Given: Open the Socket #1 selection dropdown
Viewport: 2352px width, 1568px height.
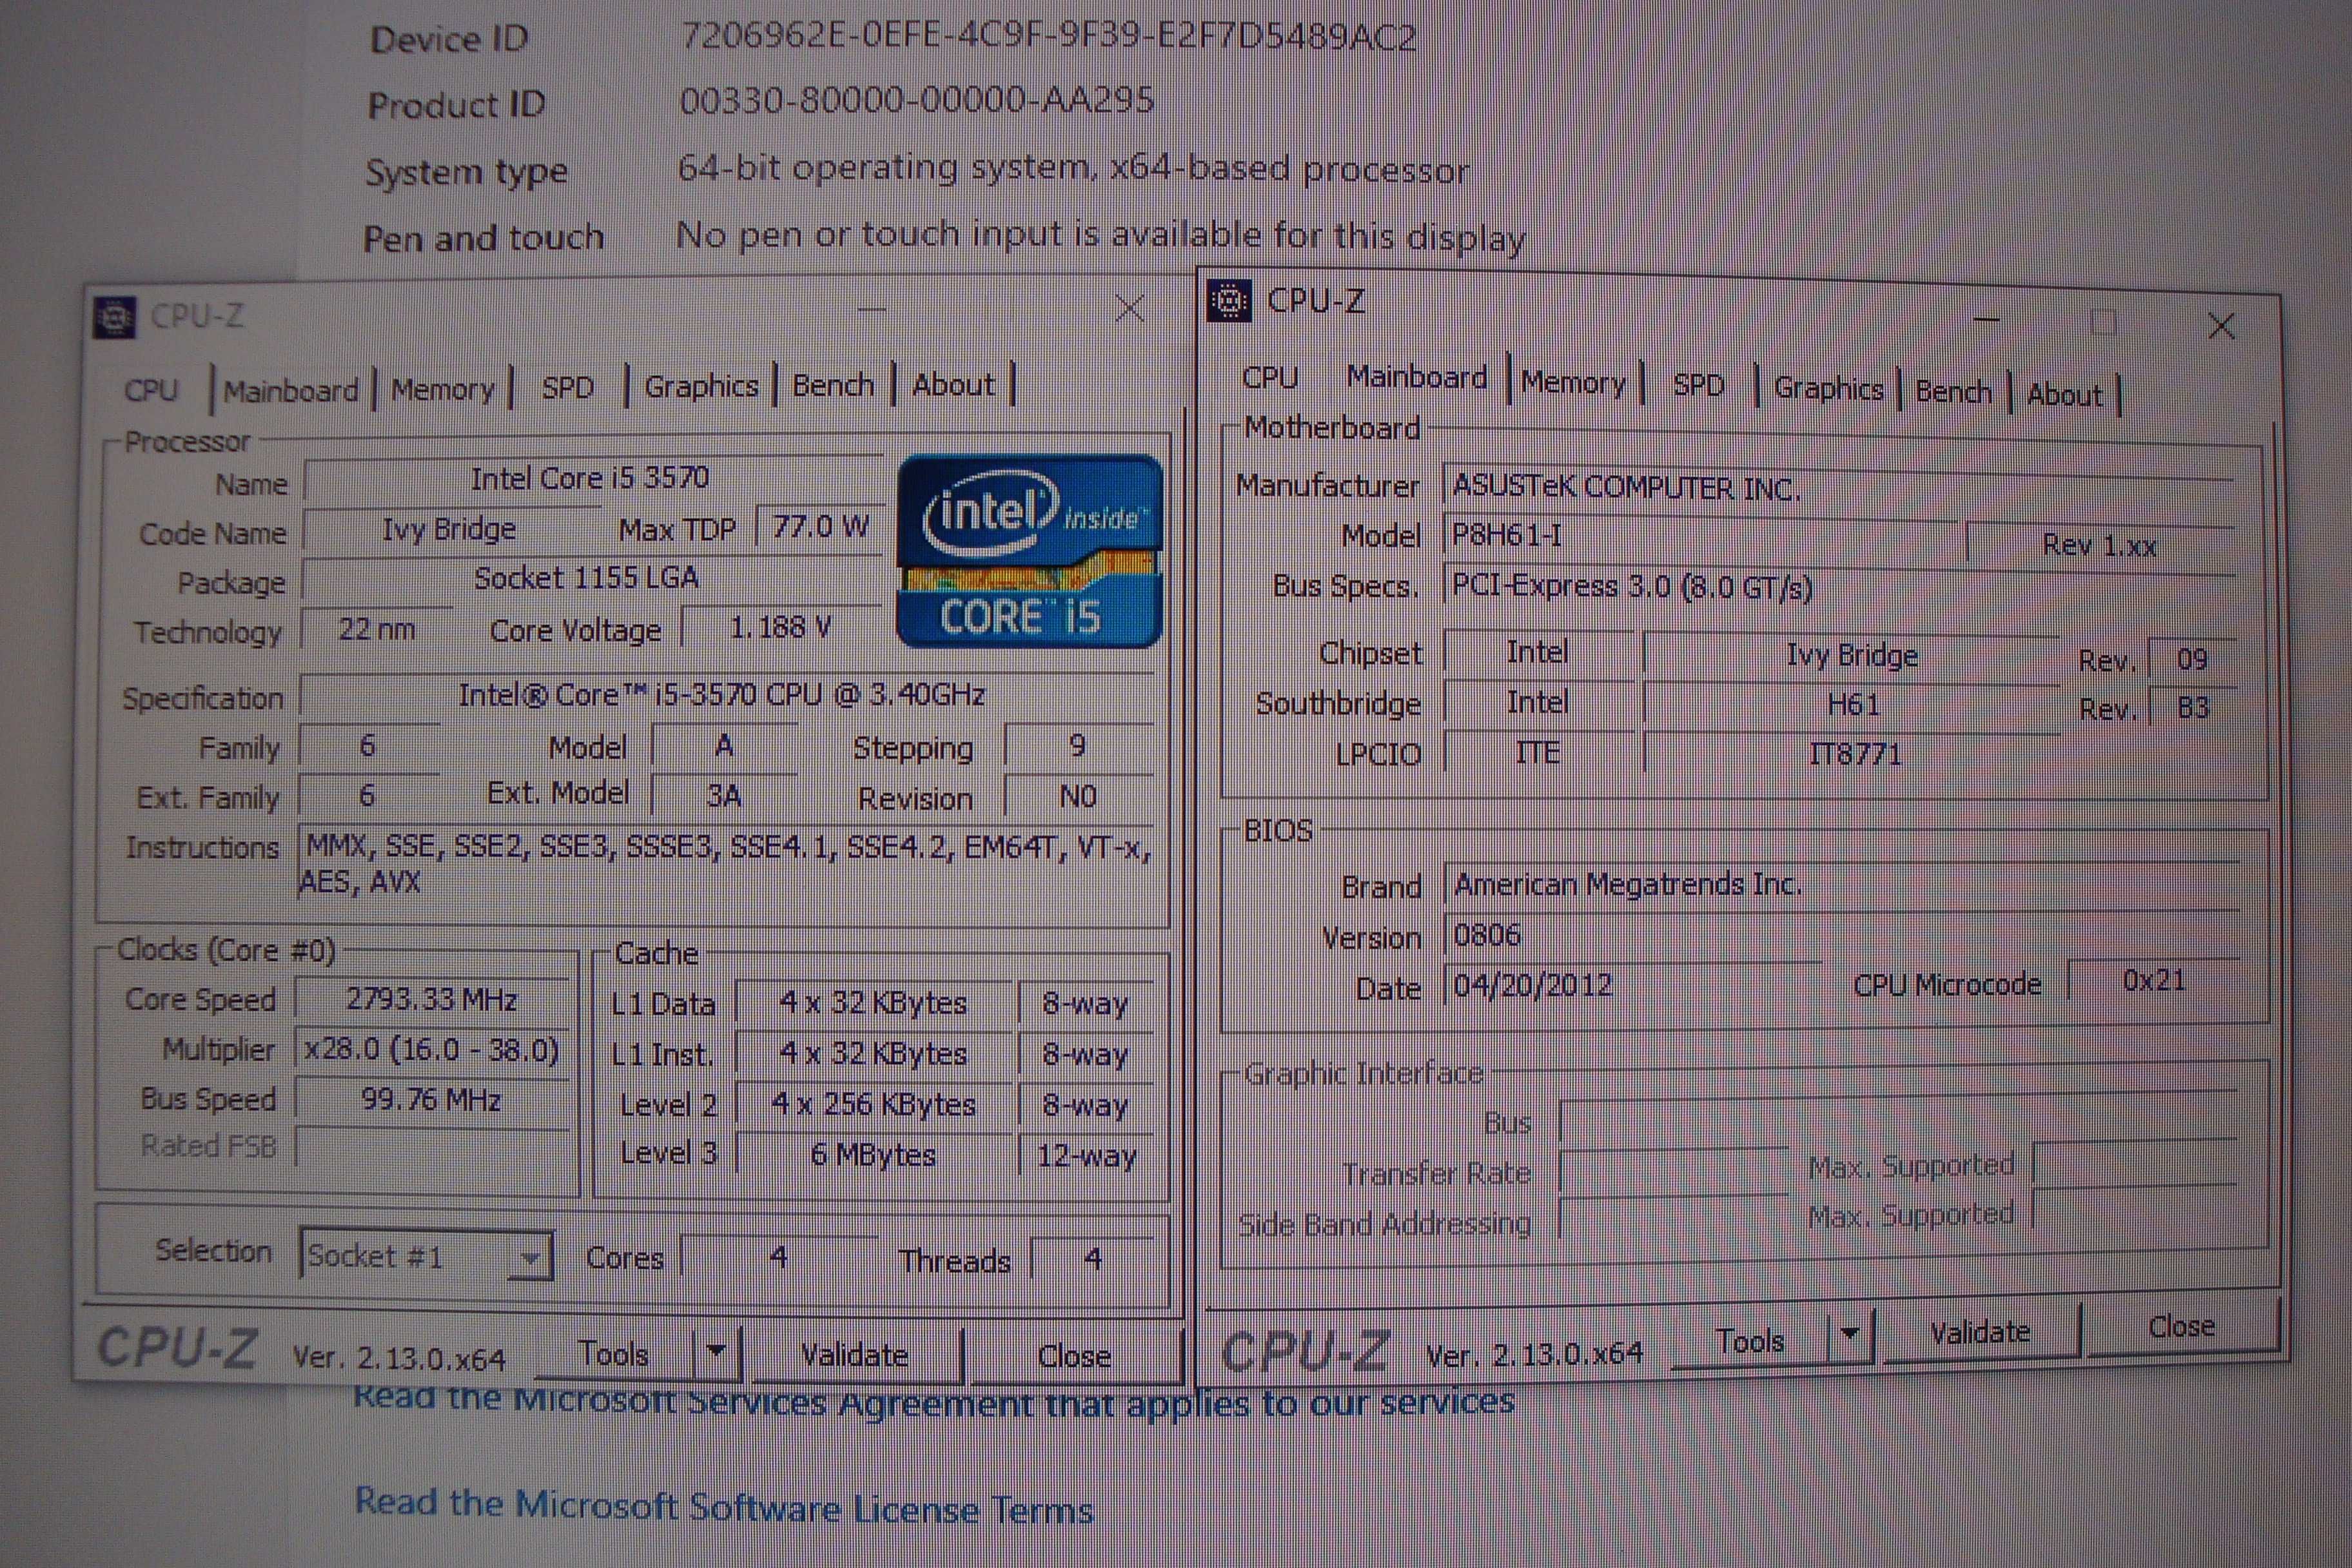Looking at the screenshot, I should tap(427, 1256).
